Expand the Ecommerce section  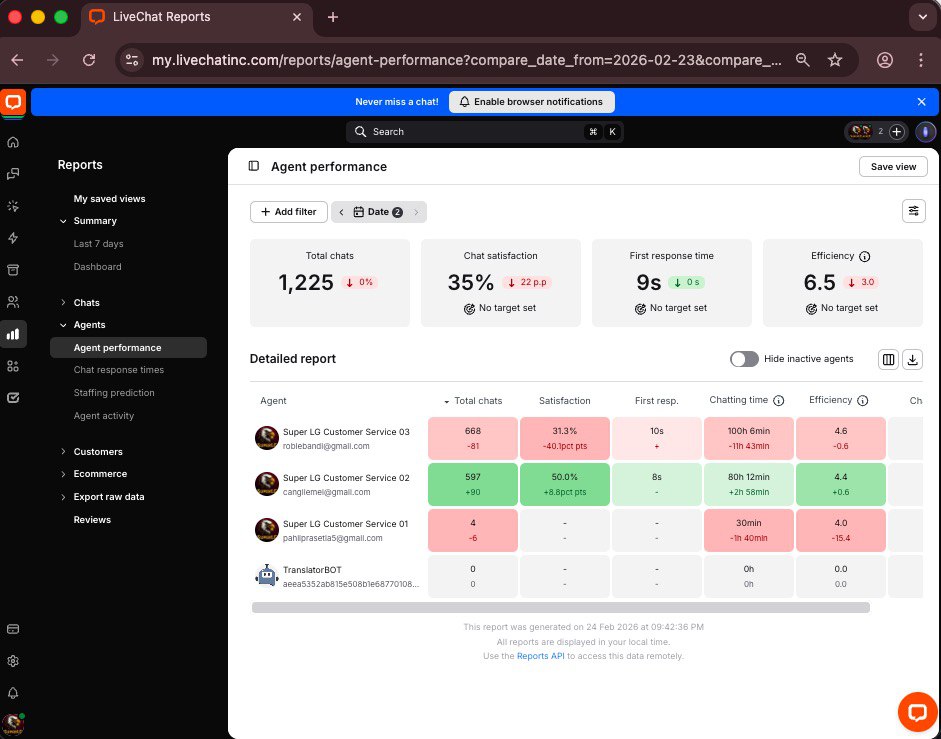[63, 474]
